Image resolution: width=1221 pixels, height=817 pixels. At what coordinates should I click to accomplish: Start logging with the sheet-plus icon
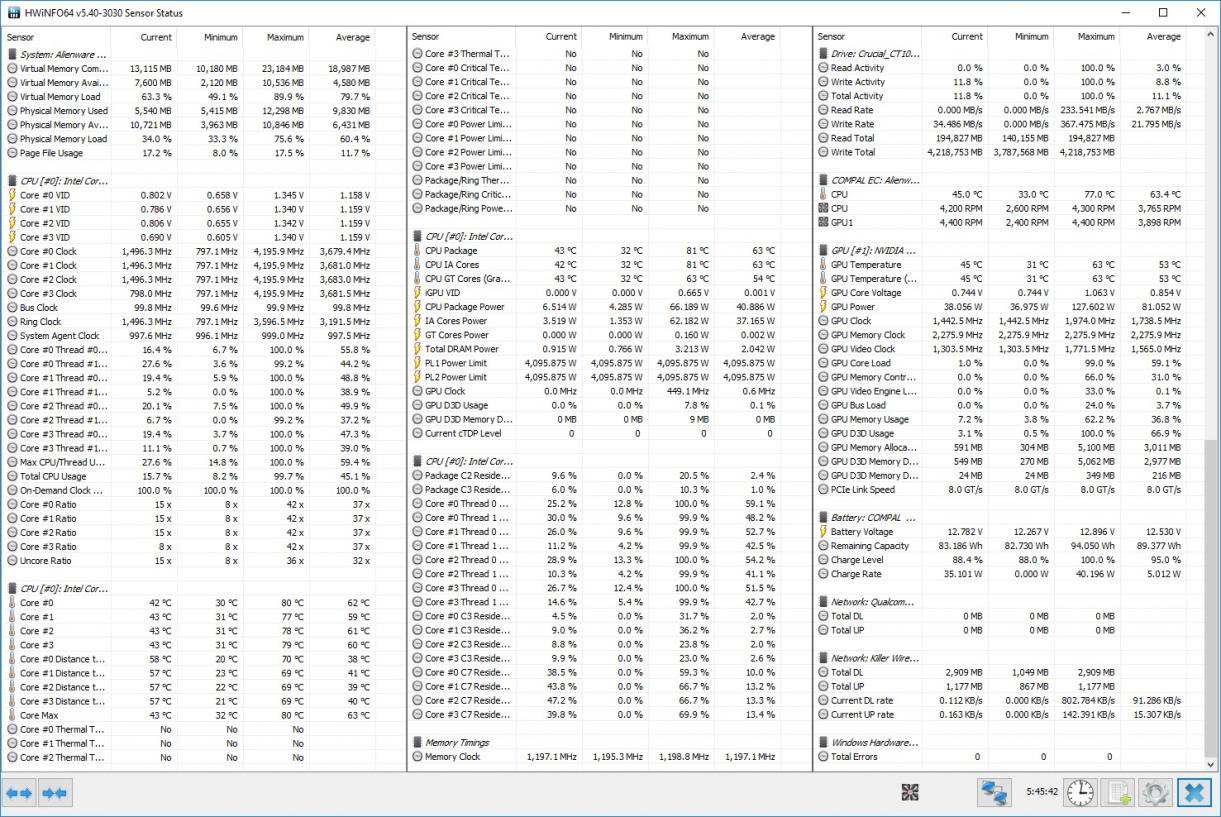pyautogui.click(x=1118, y=793)
